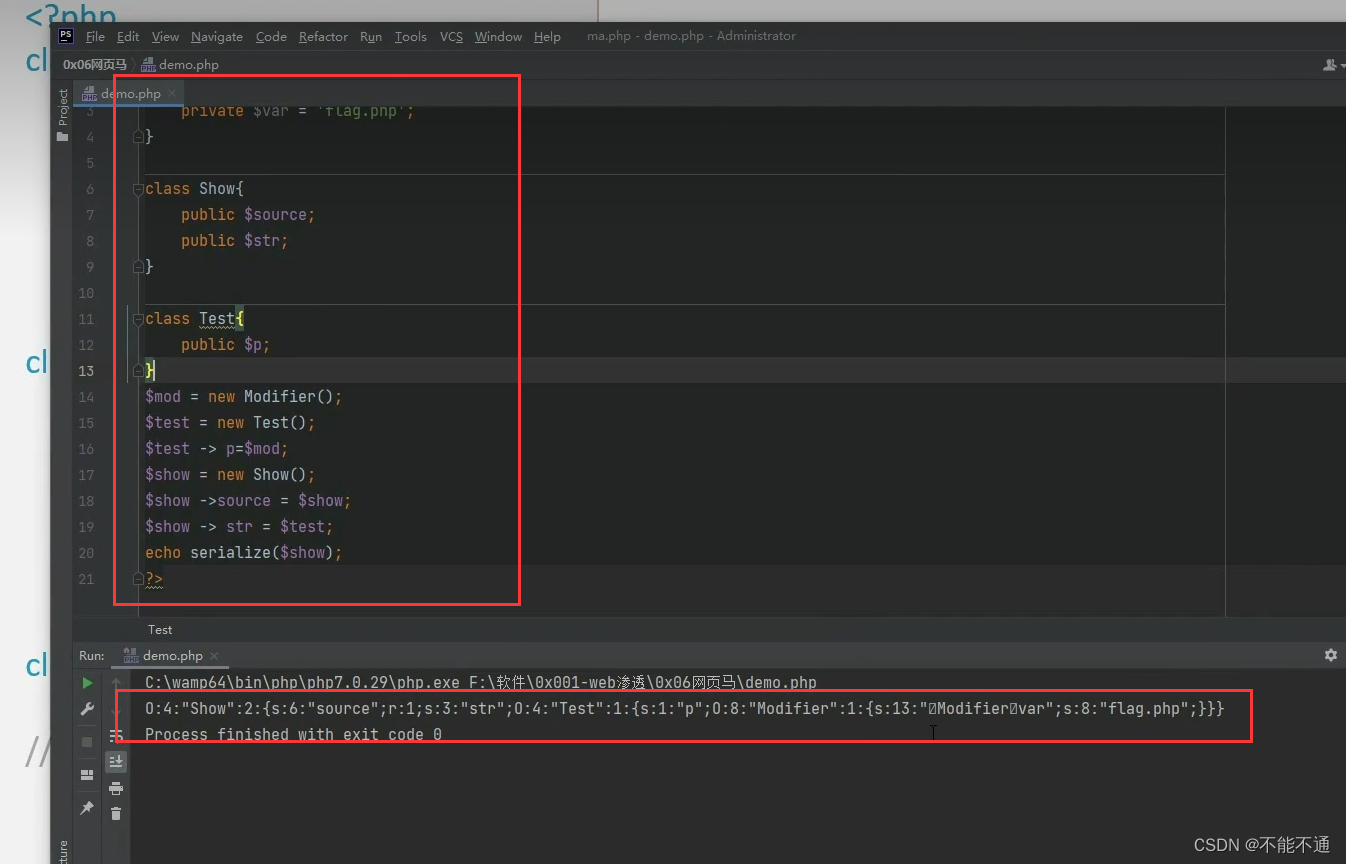Collapse fold marker at line 9
This screenshot has width=1346, height=864.
138,267
